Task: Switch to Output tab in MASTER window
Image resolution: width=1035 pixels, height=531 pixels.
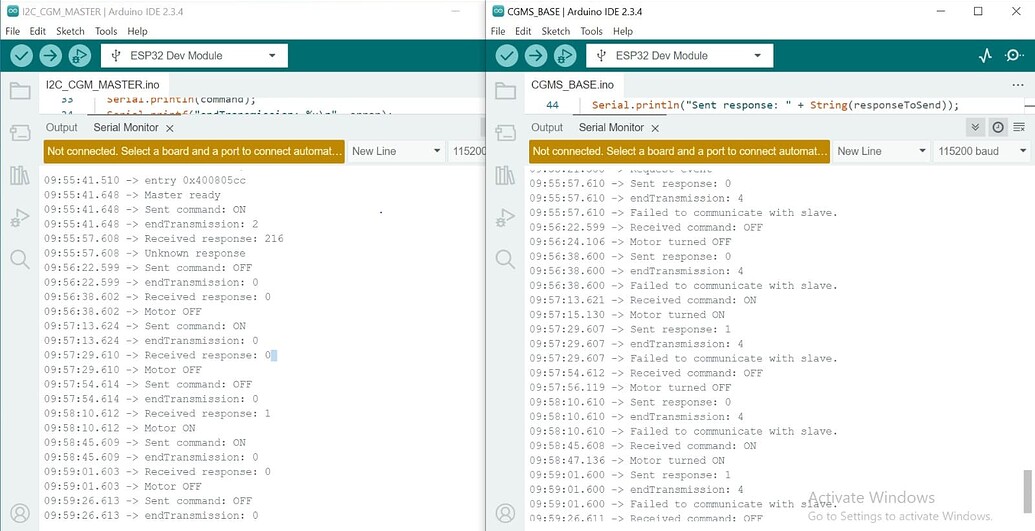Action: (x=61, y=127)
